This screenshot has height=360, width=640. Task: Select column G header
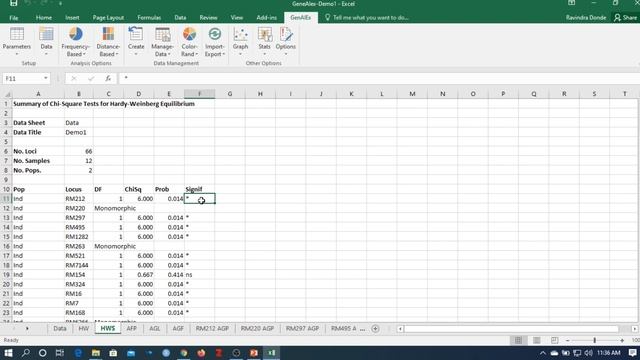[230, 94]
